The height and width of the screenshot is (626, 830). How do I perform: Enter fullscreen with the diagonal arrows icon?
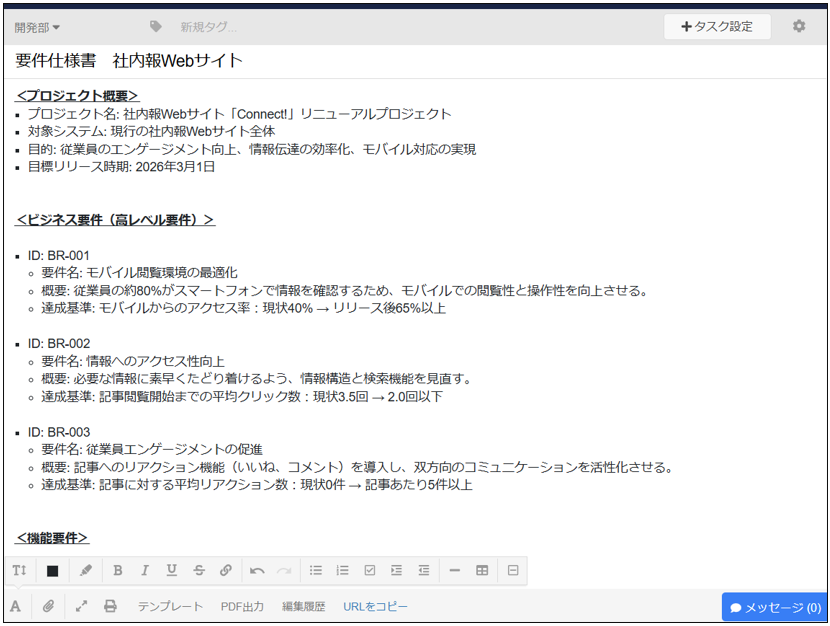coord(82,605)
